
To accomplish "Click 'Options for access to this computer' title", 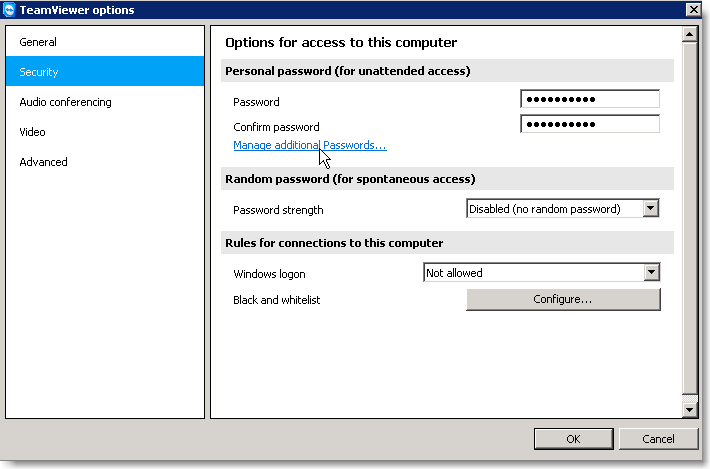I will [341, 43].
